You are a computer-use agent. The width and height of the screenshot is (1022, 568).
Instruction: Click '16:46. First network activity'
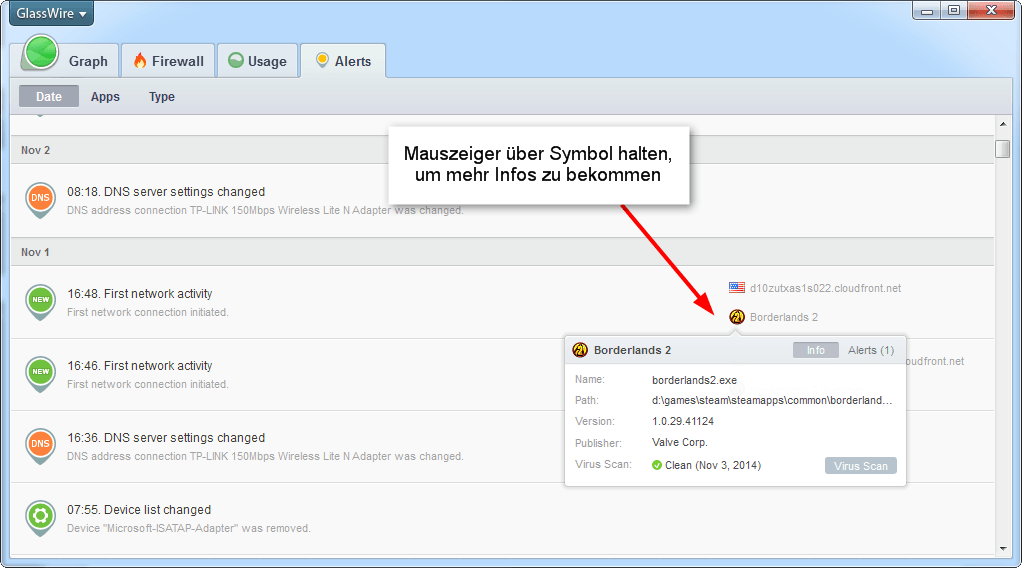coord(139,365)
